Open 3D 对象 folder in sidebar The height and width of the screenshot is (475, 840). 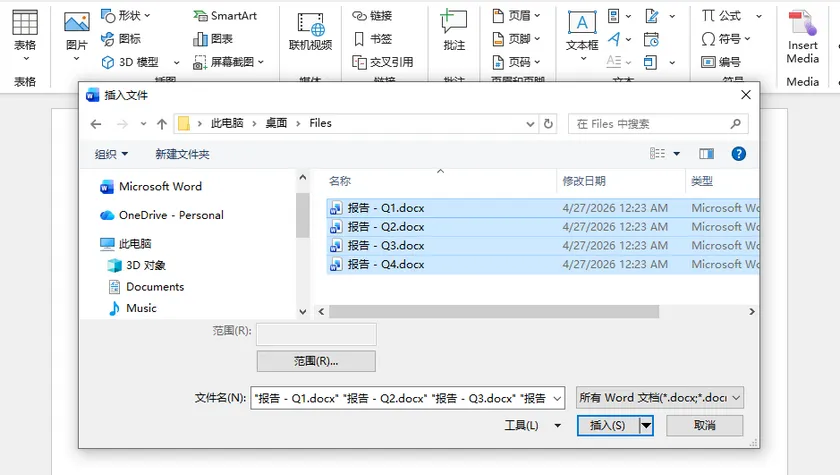point(137,265)
